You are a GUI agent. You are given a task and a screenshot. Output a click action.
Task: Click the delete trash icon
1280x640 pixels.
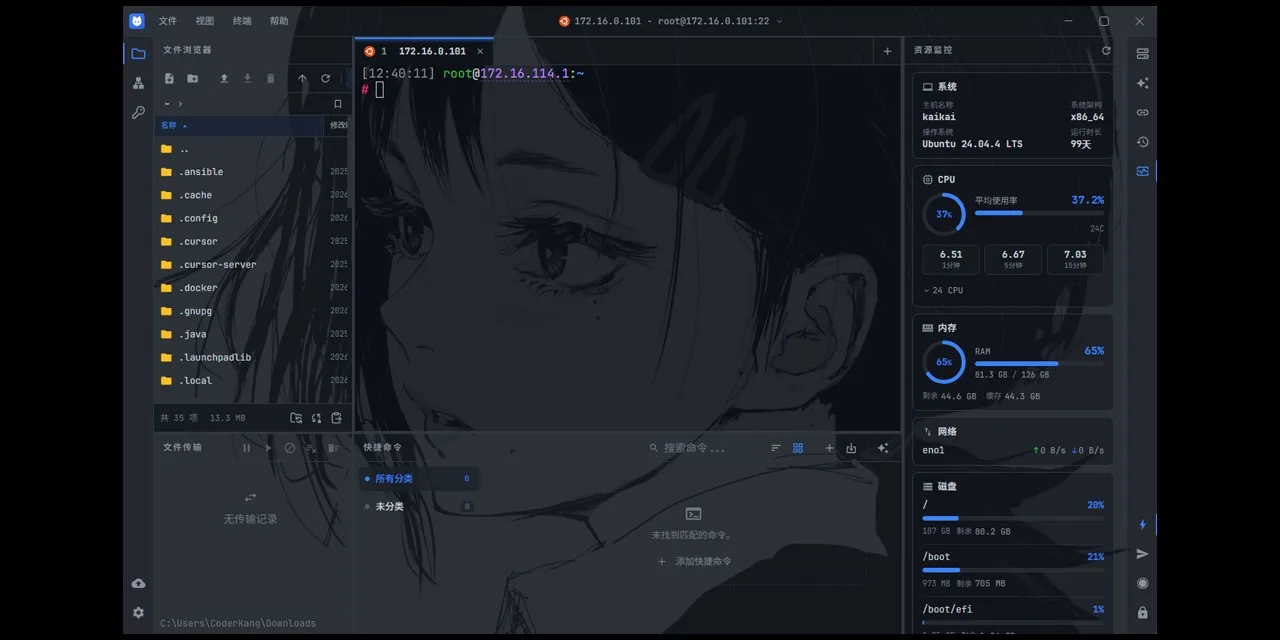coord(270,78)
